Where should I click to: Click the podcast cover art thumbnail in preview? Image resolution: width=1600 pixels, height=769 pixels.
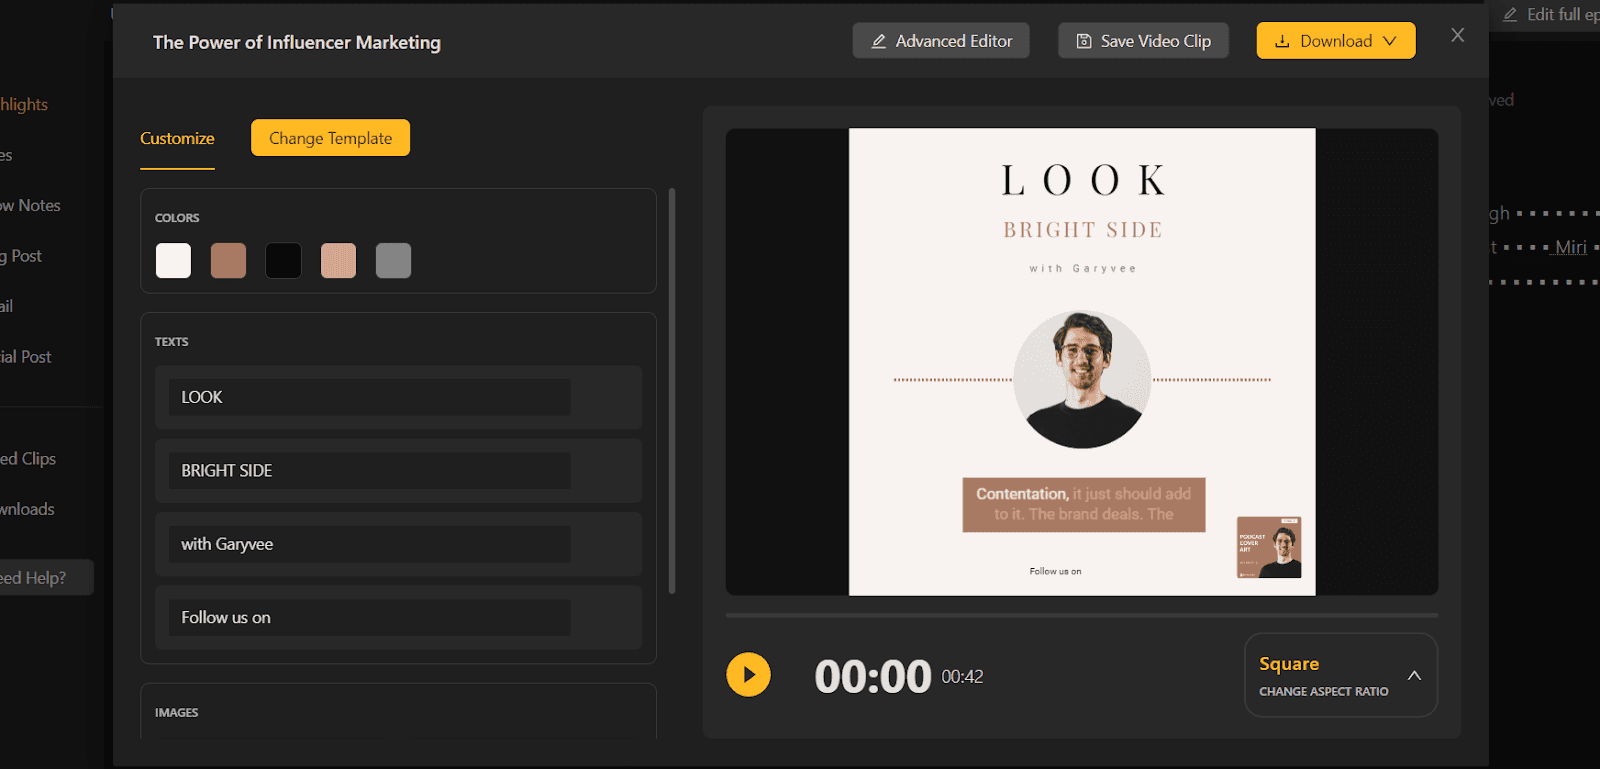point(1269,547)
